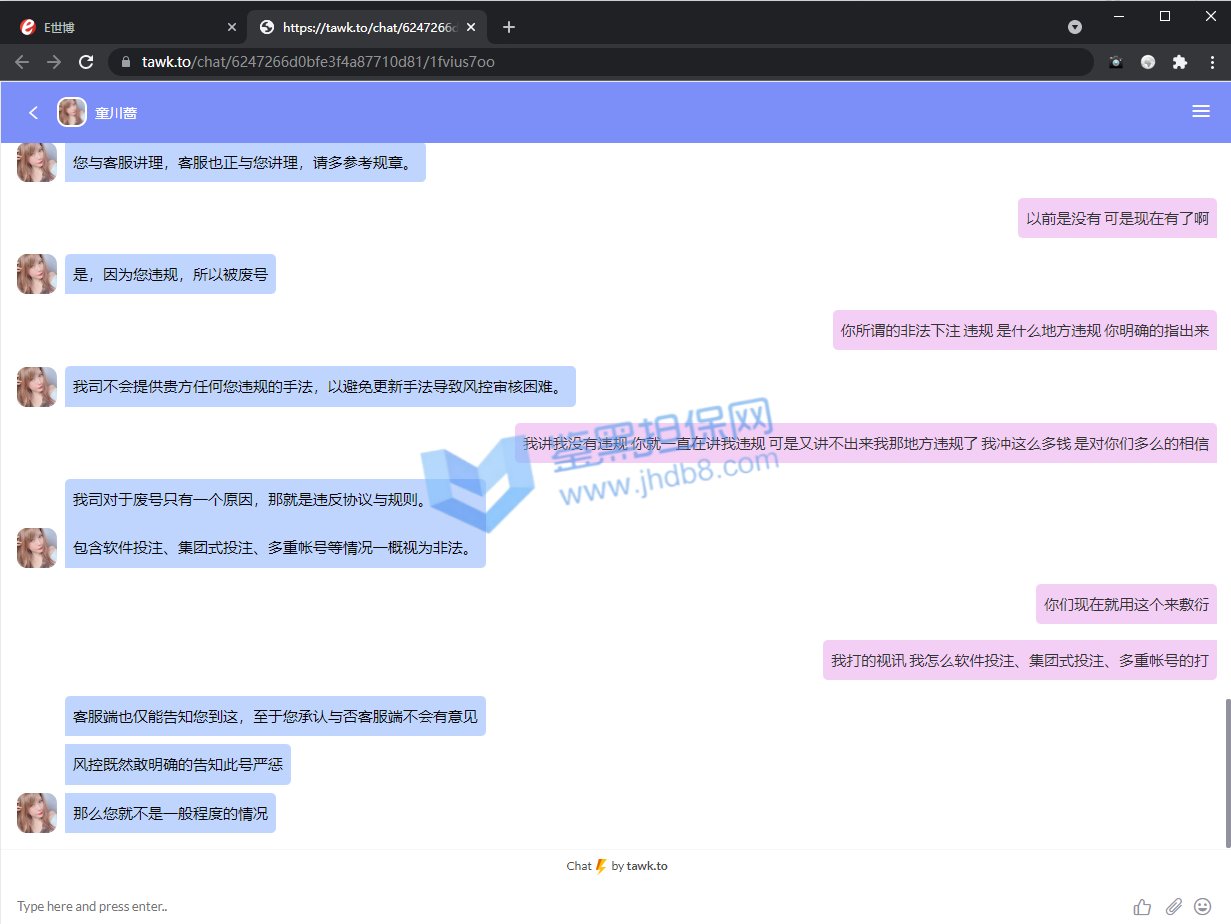This screenshot has width=1231, height=924.
Task: Click the chat scrollbar thumb
Action: point(1226,770)
